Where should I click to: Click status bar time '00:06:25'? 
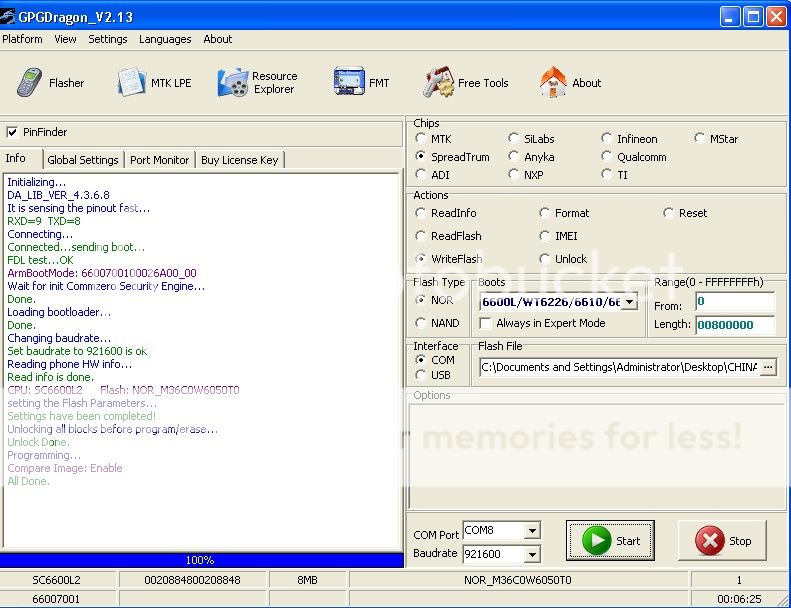[x=739, y=599]
